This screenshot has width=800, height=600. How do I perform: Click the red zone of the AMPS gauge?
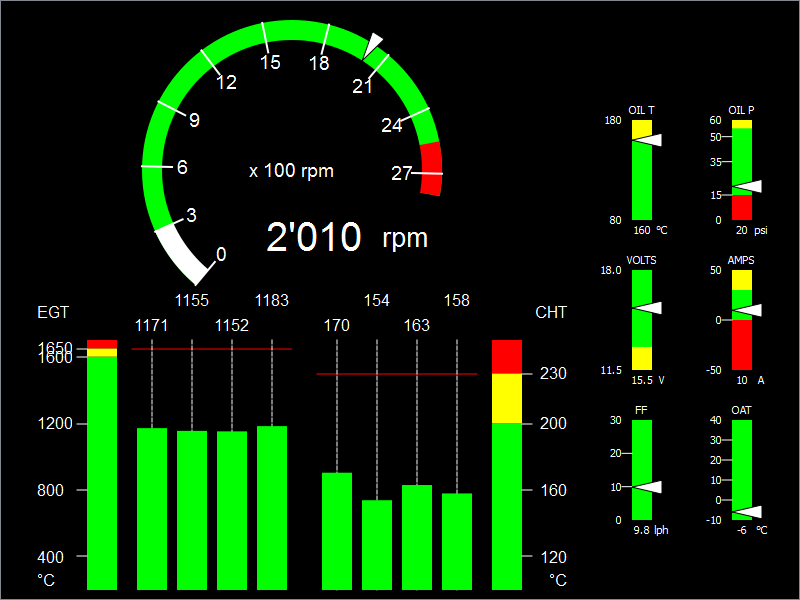742,345
